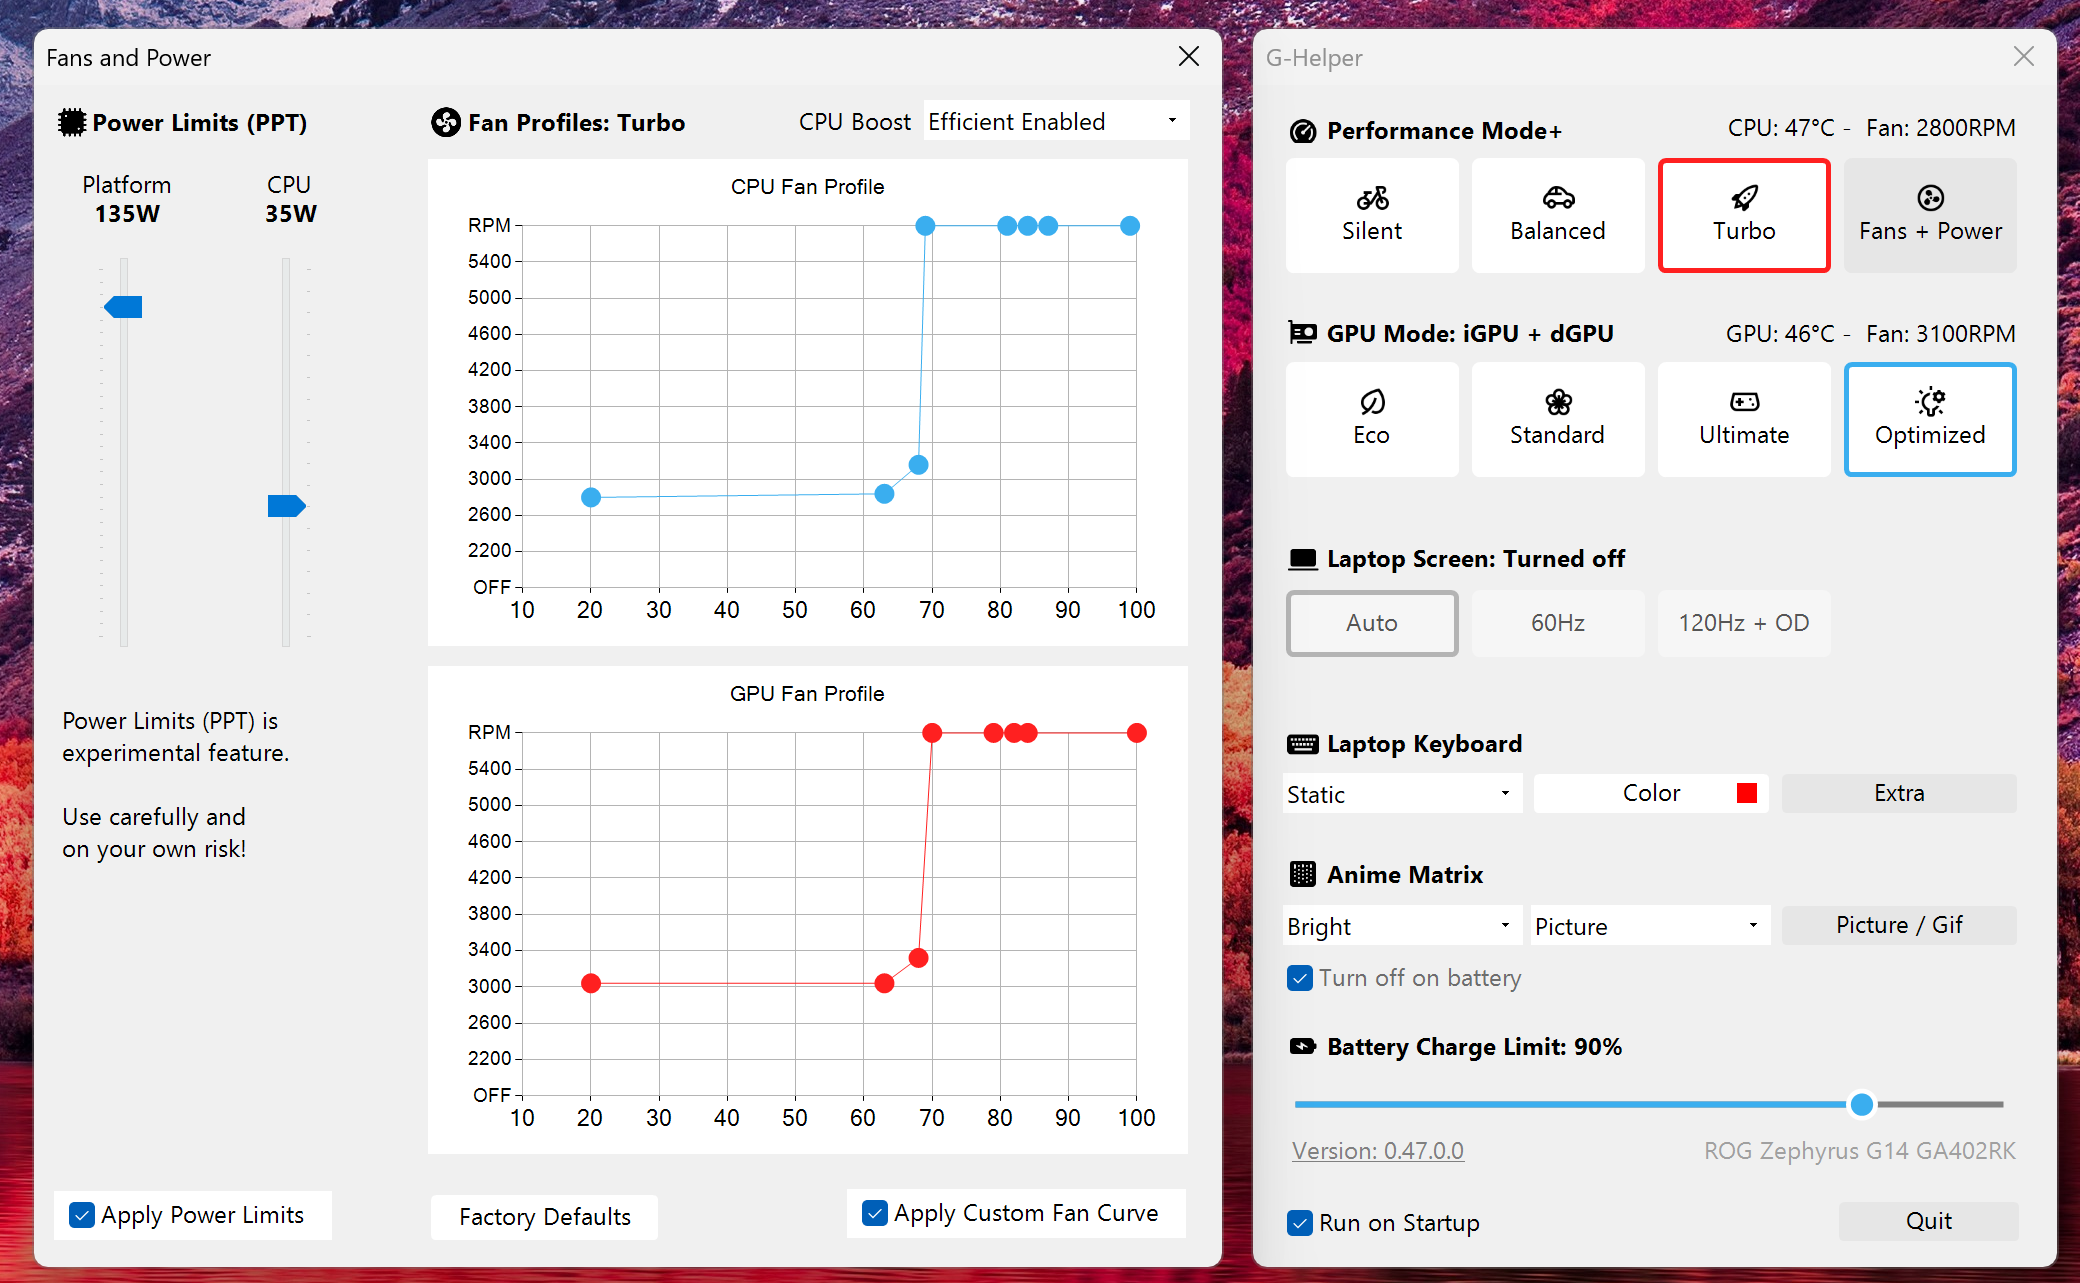Uncheck Apply Power Limits
The image size is (2080, 1283).
coord(82,1215)
